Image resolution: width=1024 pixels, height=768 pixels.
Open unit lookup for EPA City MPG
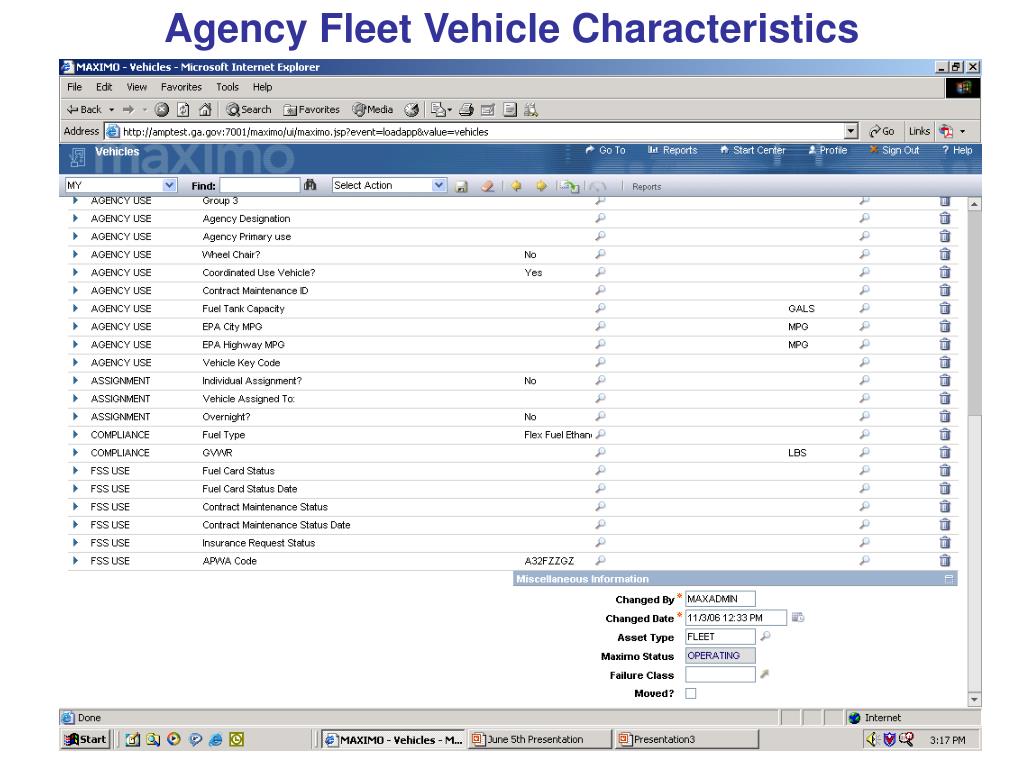pos(864,326)
